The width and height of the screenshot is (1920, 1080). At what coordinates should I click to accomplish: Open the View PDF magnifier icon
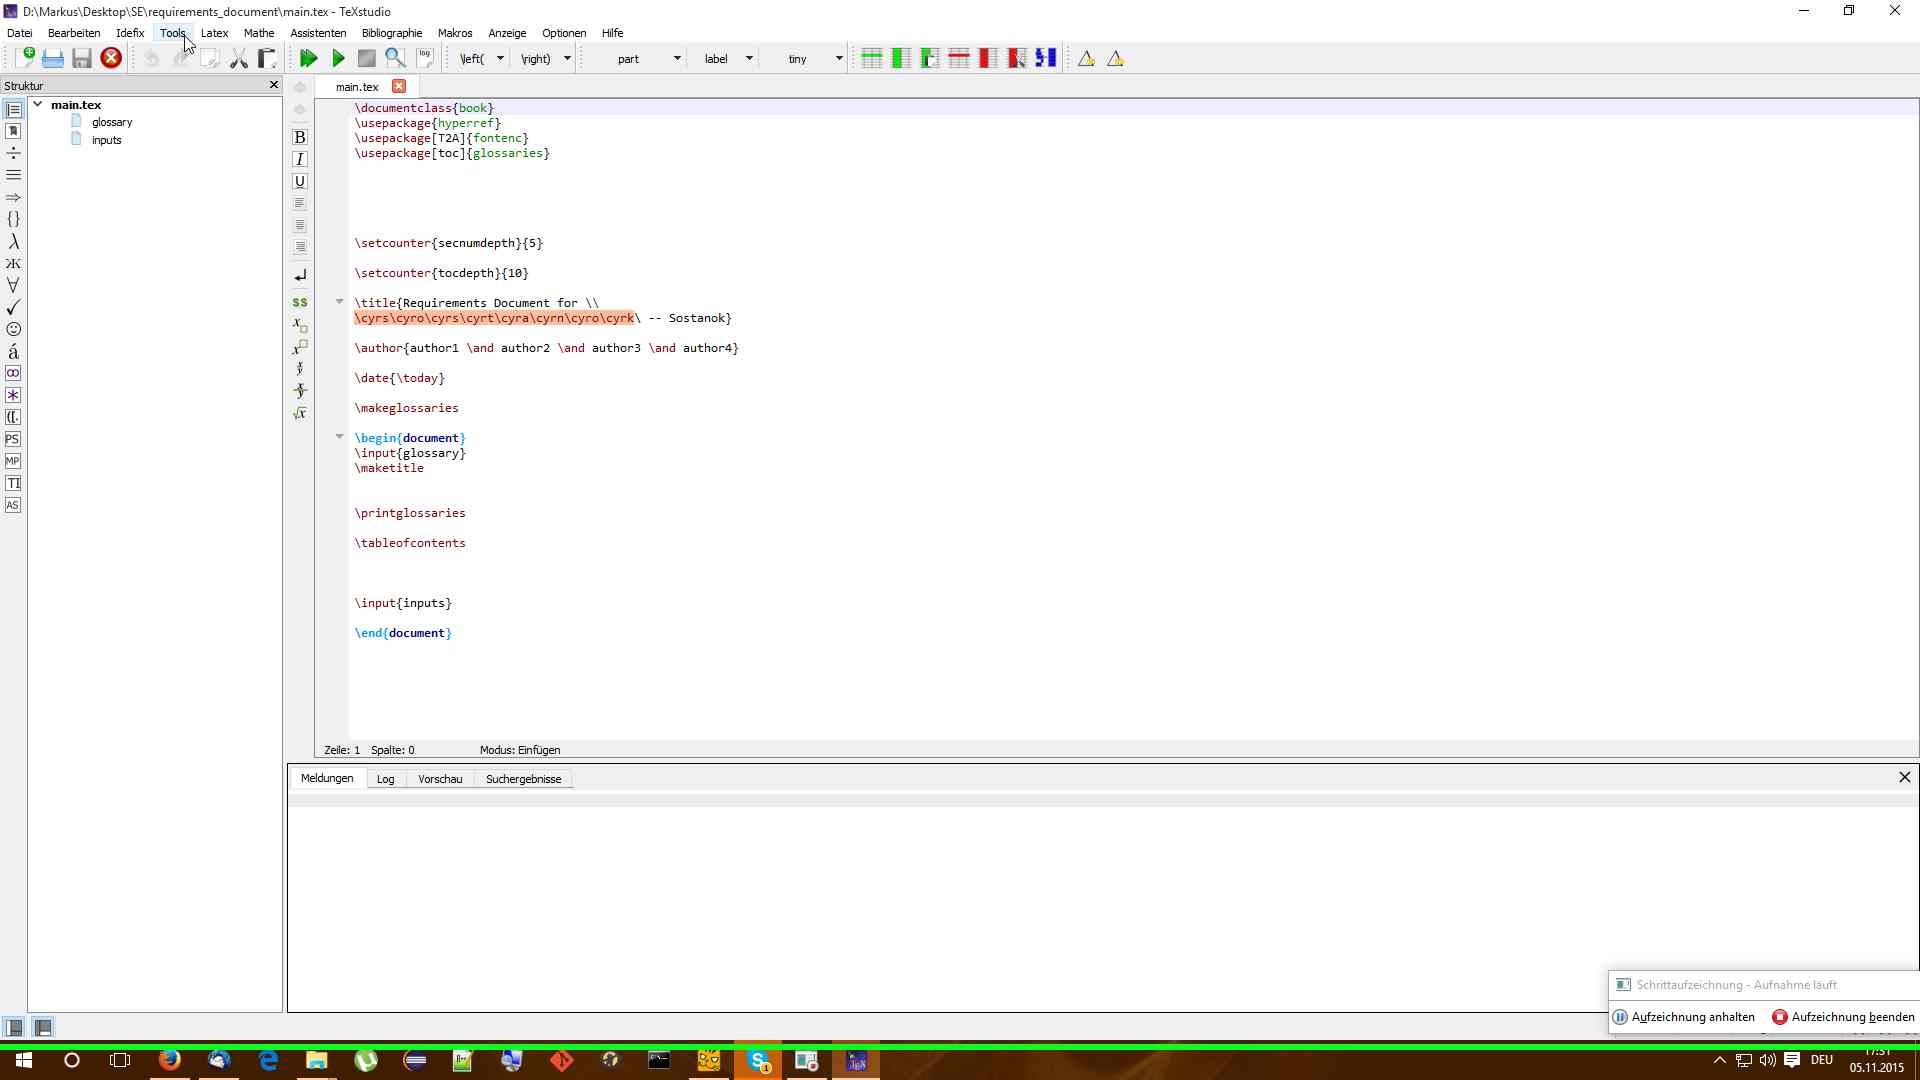click(395, 58)
